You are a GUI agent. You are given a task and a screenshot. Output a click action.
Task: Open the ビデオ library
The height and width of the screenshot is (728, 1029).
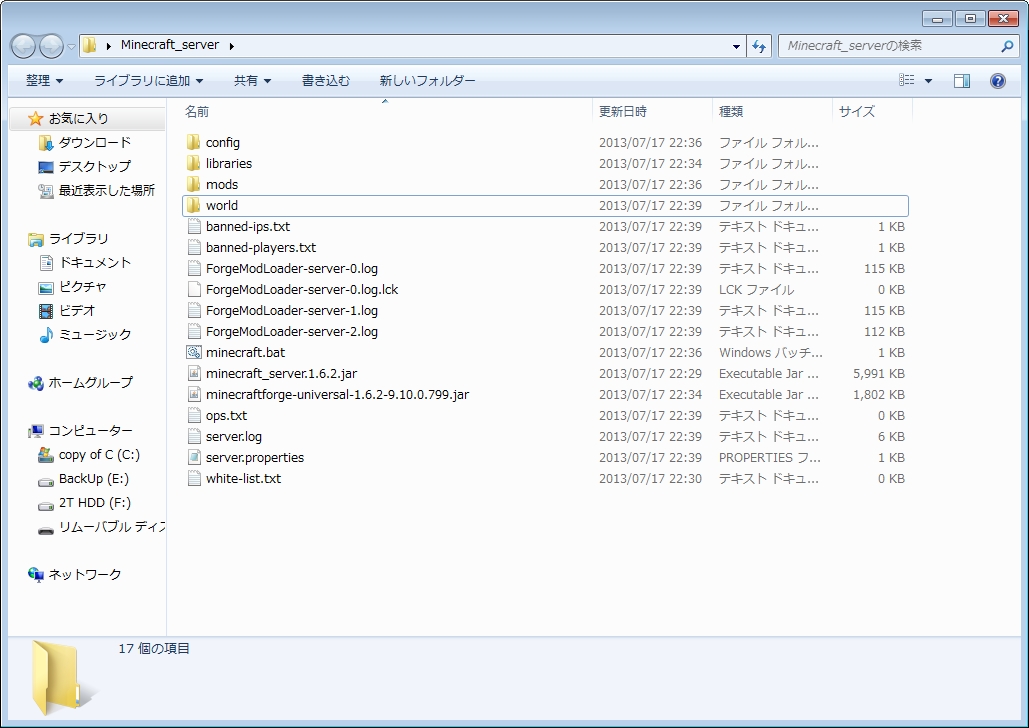click(x=77, y=310)
